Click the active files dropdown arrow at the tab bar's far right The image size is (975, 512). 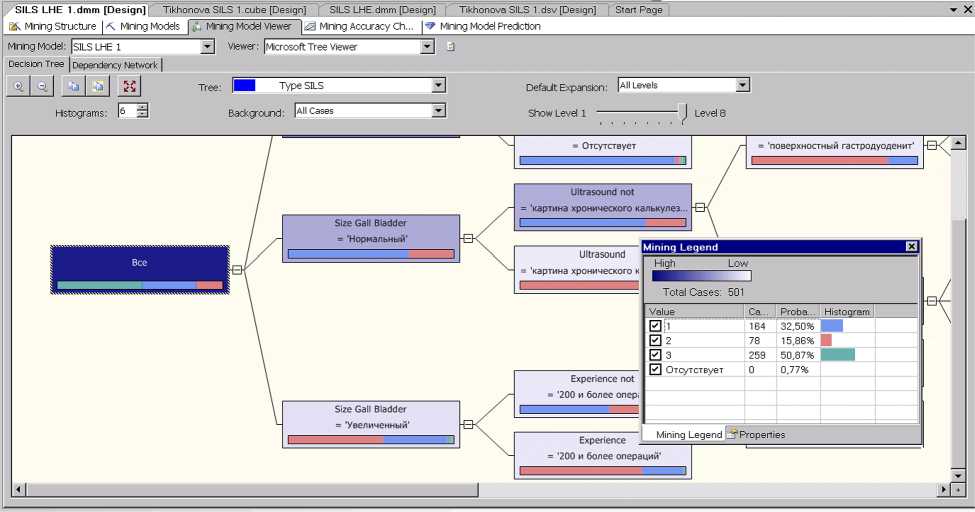click(954, 10)
